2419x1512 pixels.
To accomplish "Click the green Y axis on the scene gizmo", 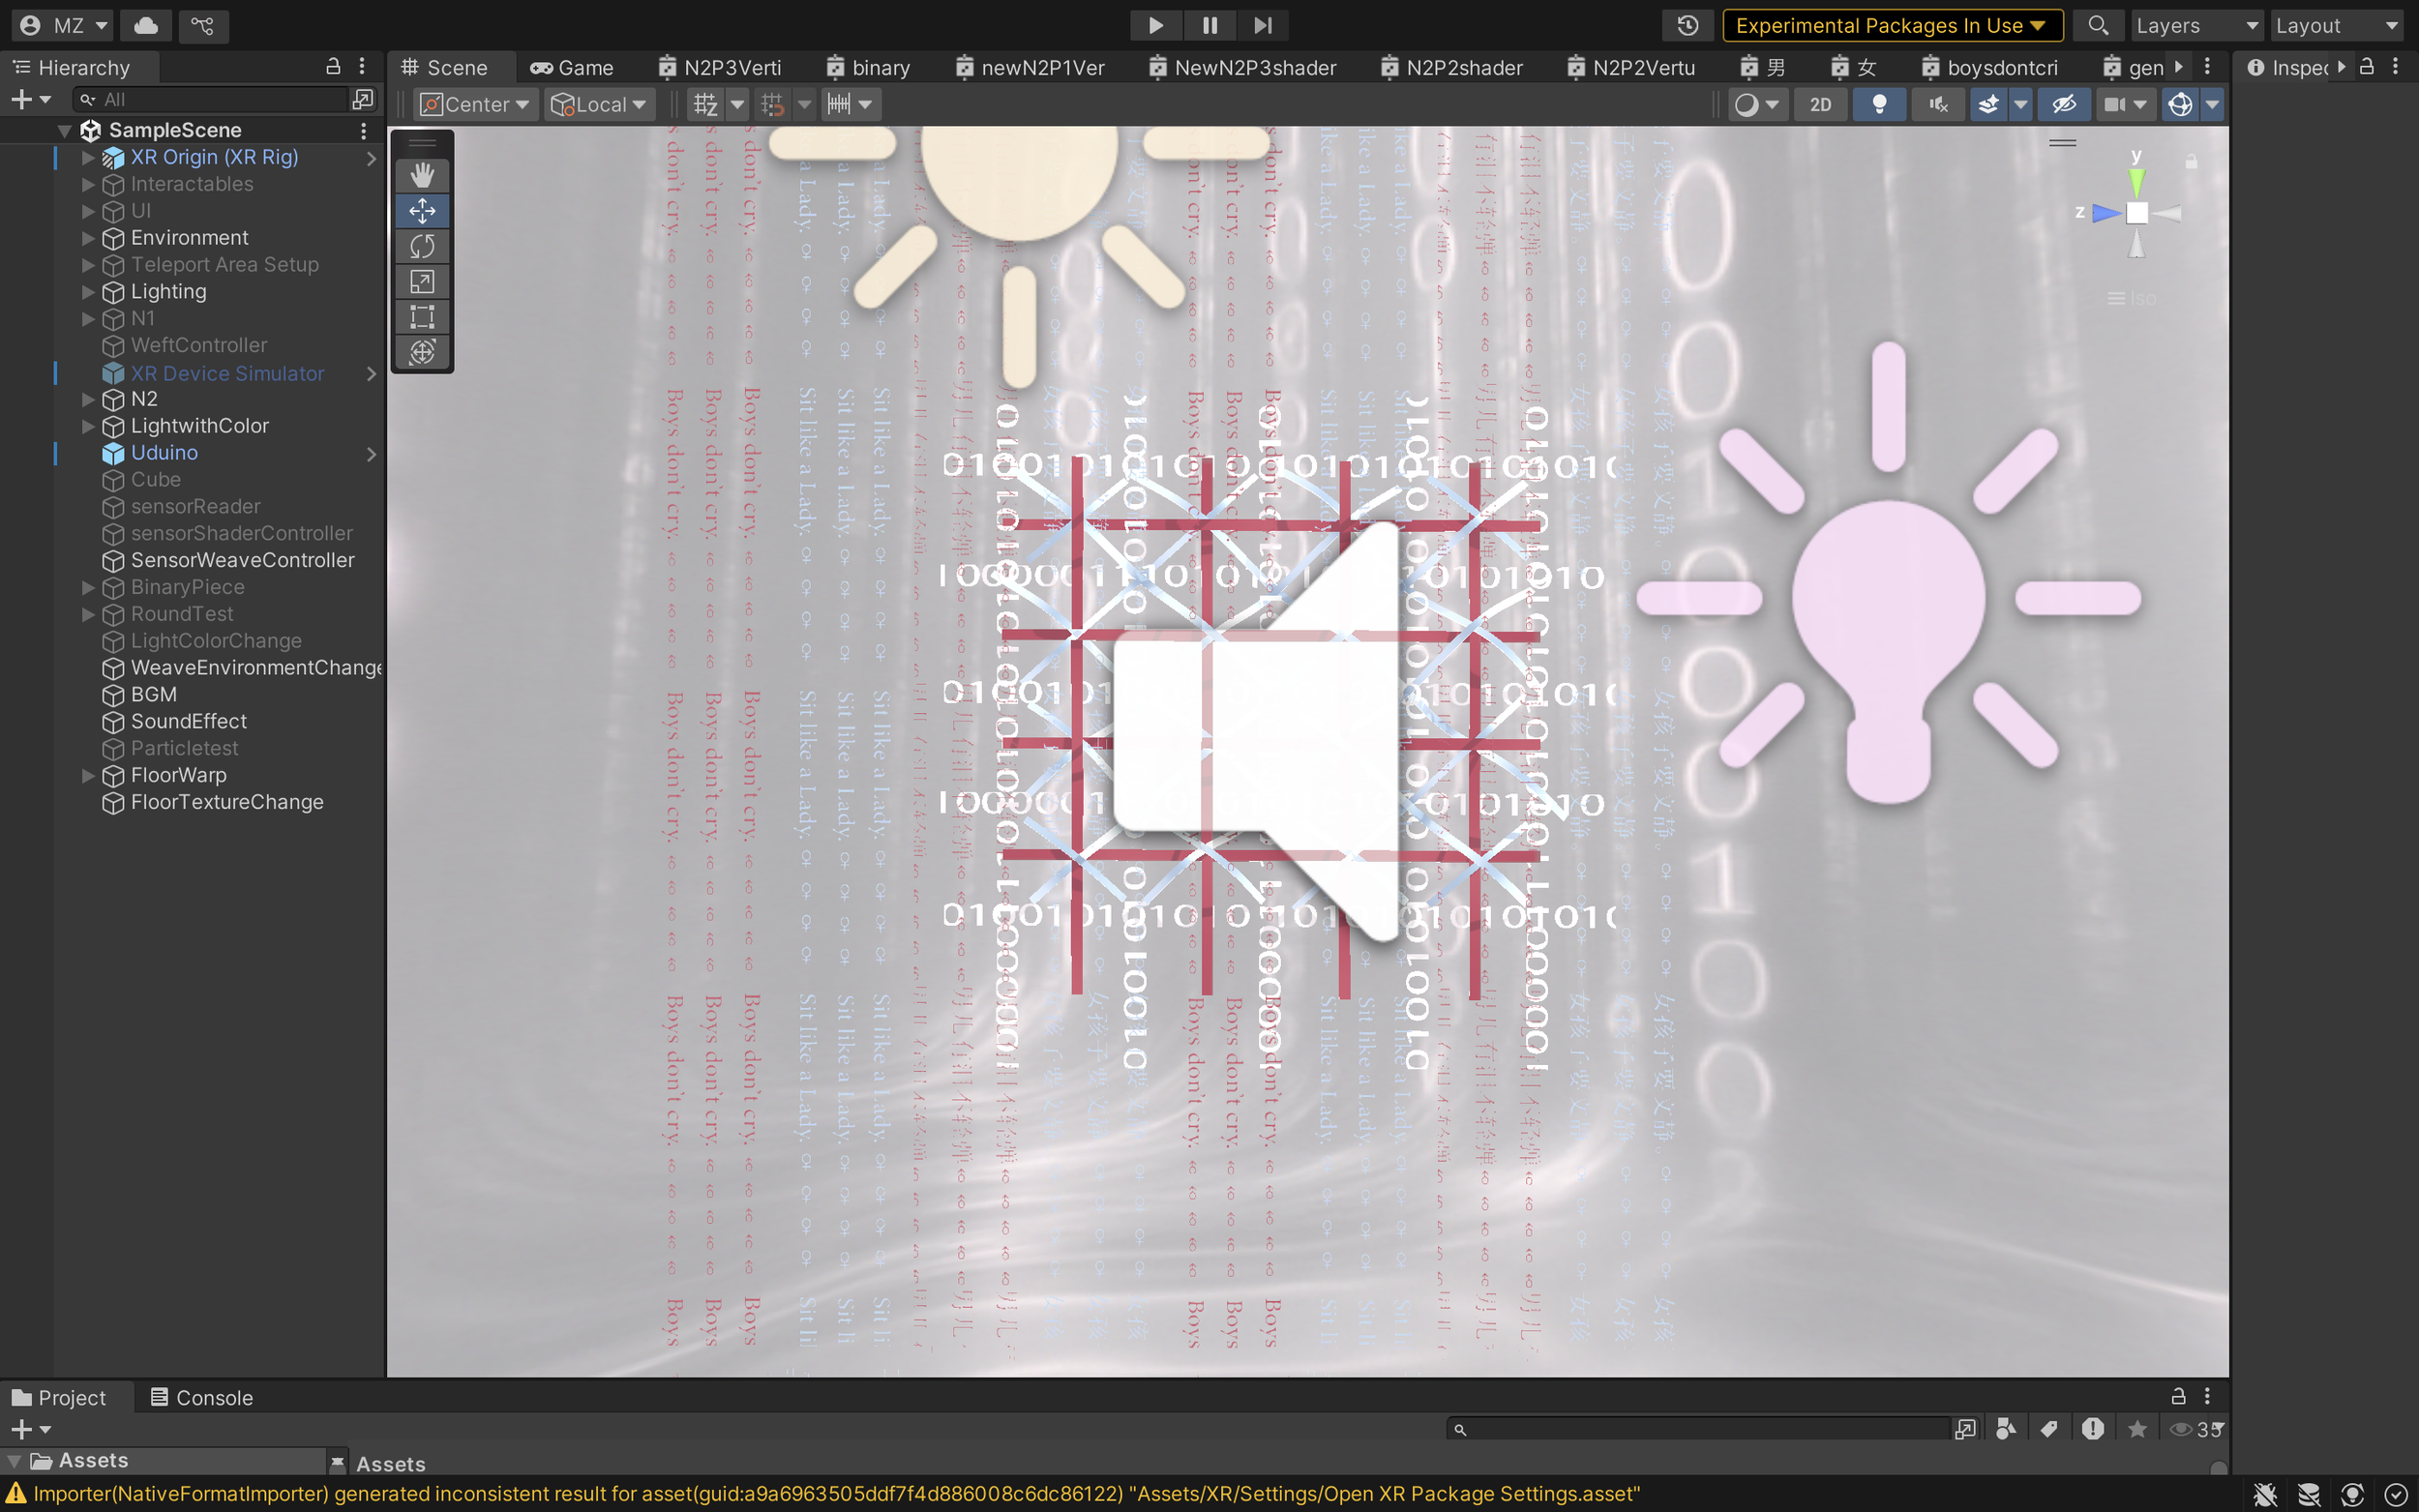I will point(2137,180).
